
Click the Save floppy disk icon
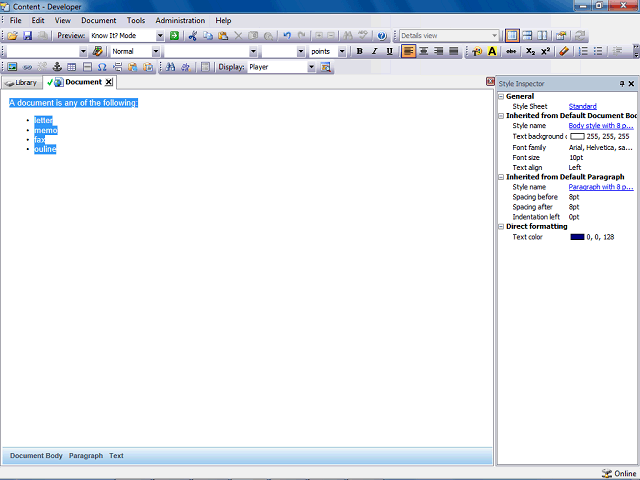(x=27, y=36)
